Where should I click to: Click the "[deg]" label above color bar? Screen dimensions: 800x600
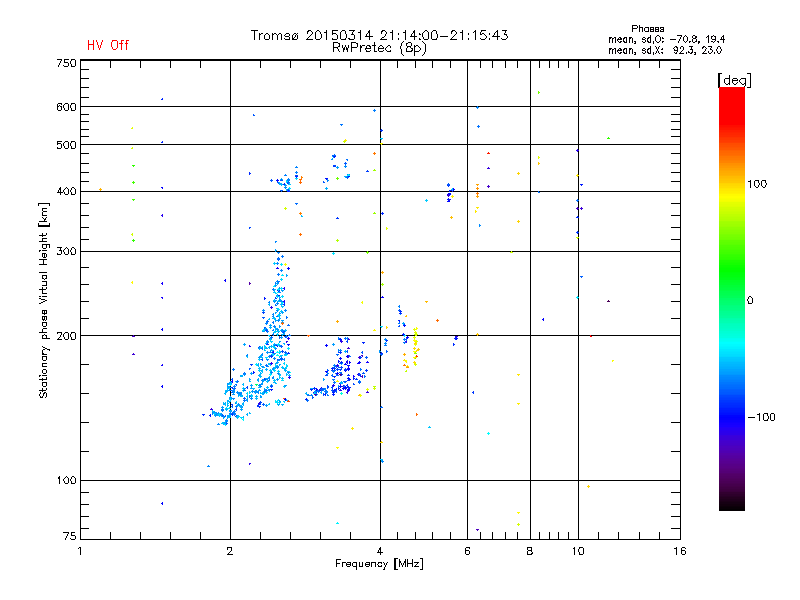[734, 80]
